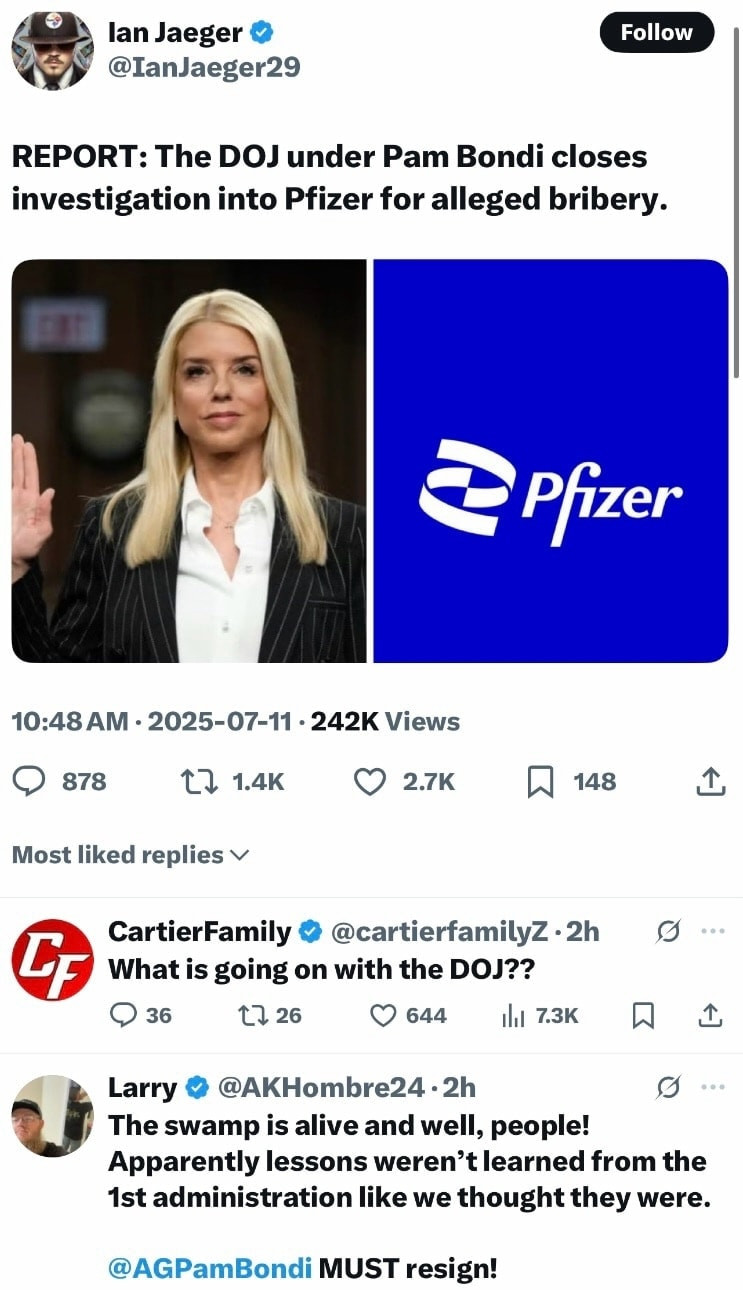
Task: Open the more options menu on CartierFamily's reply
Action: click(x=712, y=932)
